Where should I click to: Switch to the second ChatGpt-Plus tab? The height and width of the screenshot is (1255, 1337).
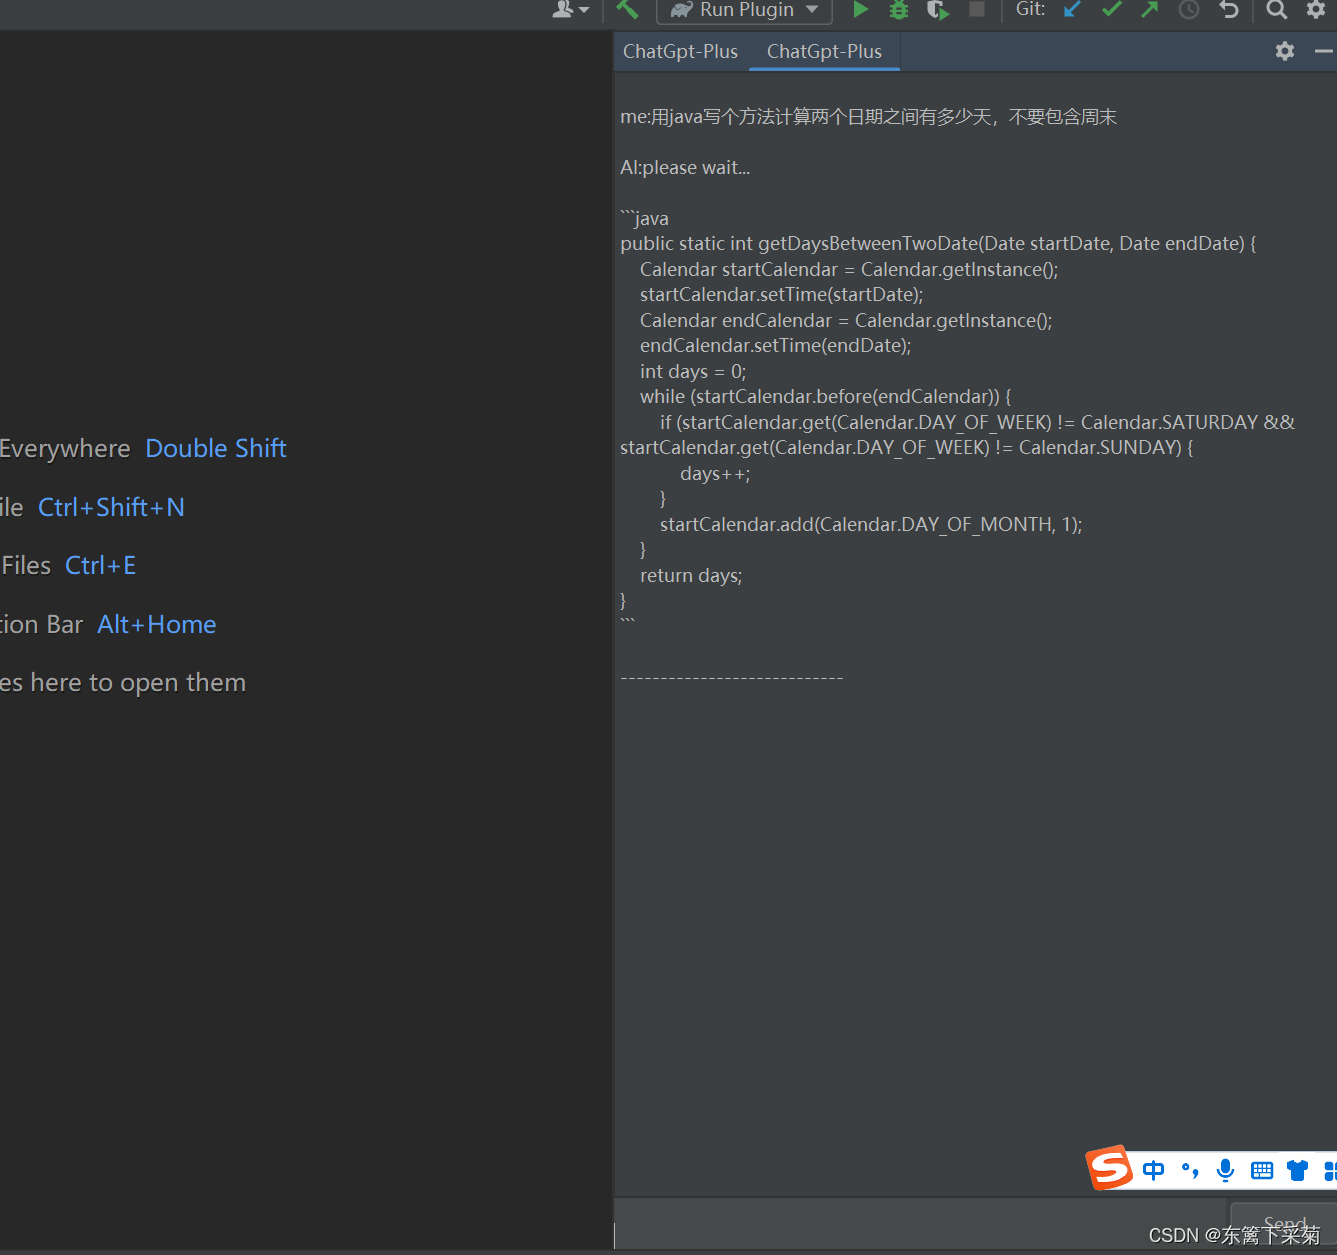pos(823,51)
